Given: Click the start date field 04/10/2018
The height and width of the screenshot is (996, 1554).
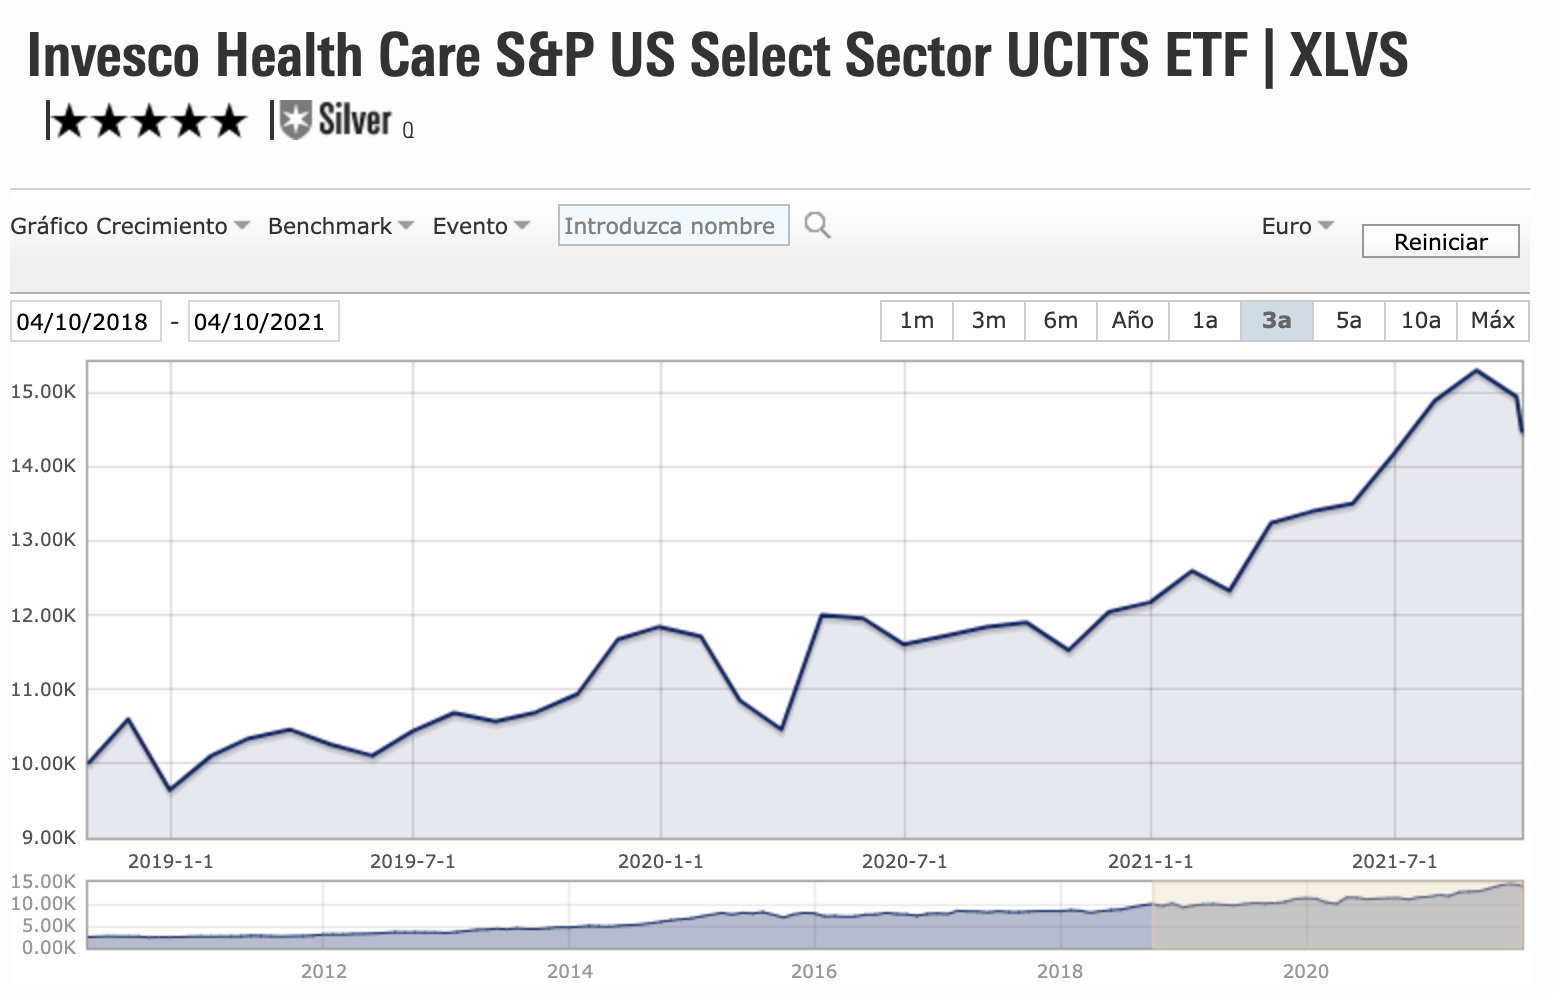Looking at the screenshot, I should pyautogui.click(x=85, y=321).
